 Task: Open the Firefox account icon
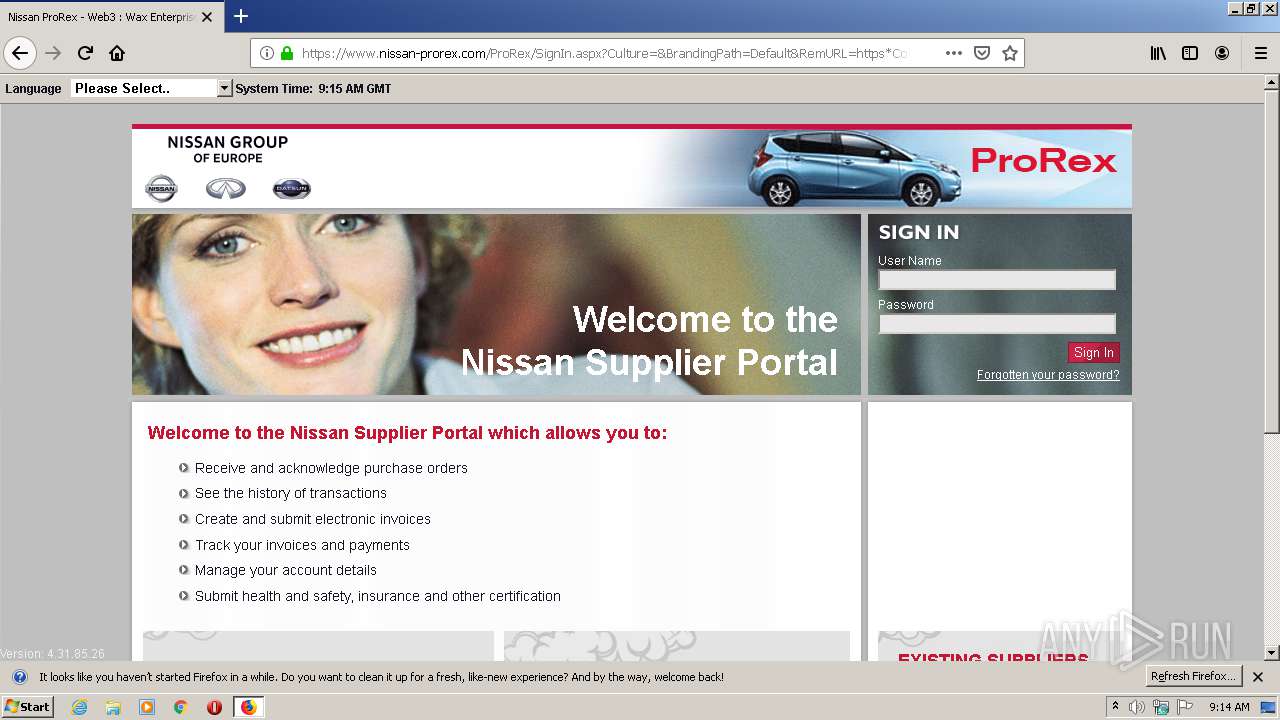point(1222,53)
